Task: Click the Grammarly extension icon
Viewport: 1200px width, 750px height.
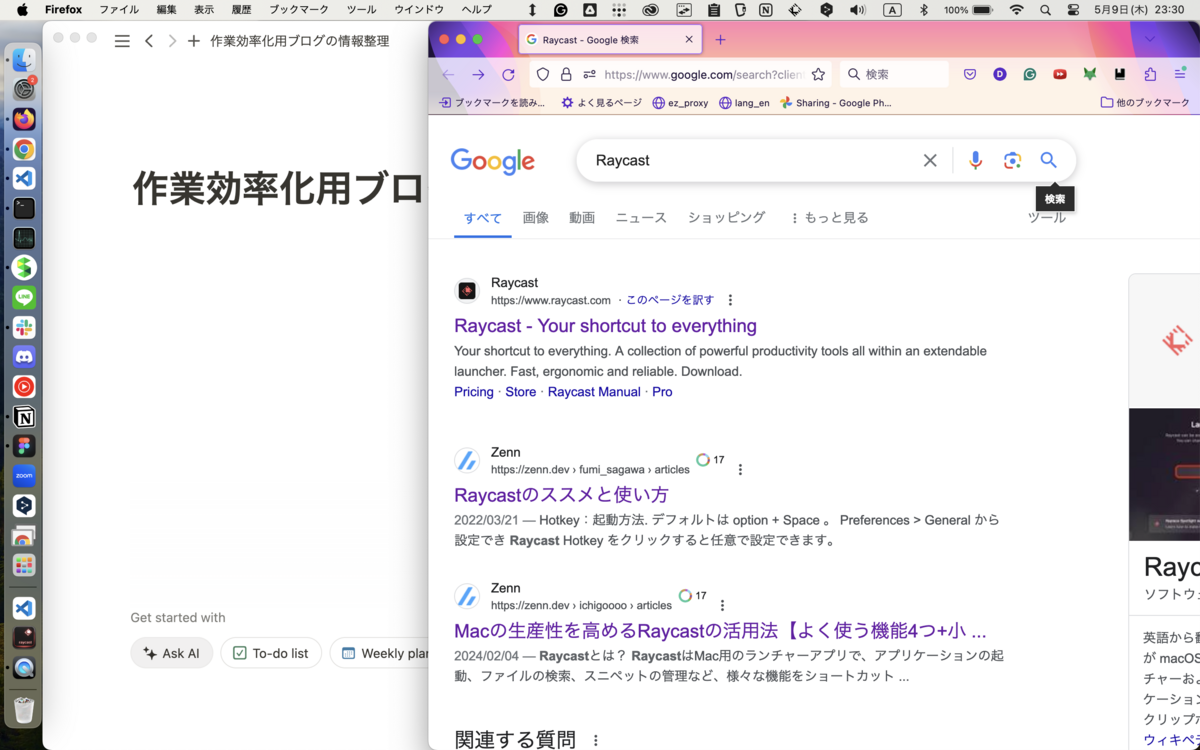Action: pyautogui.click(x=1030, y=75)
